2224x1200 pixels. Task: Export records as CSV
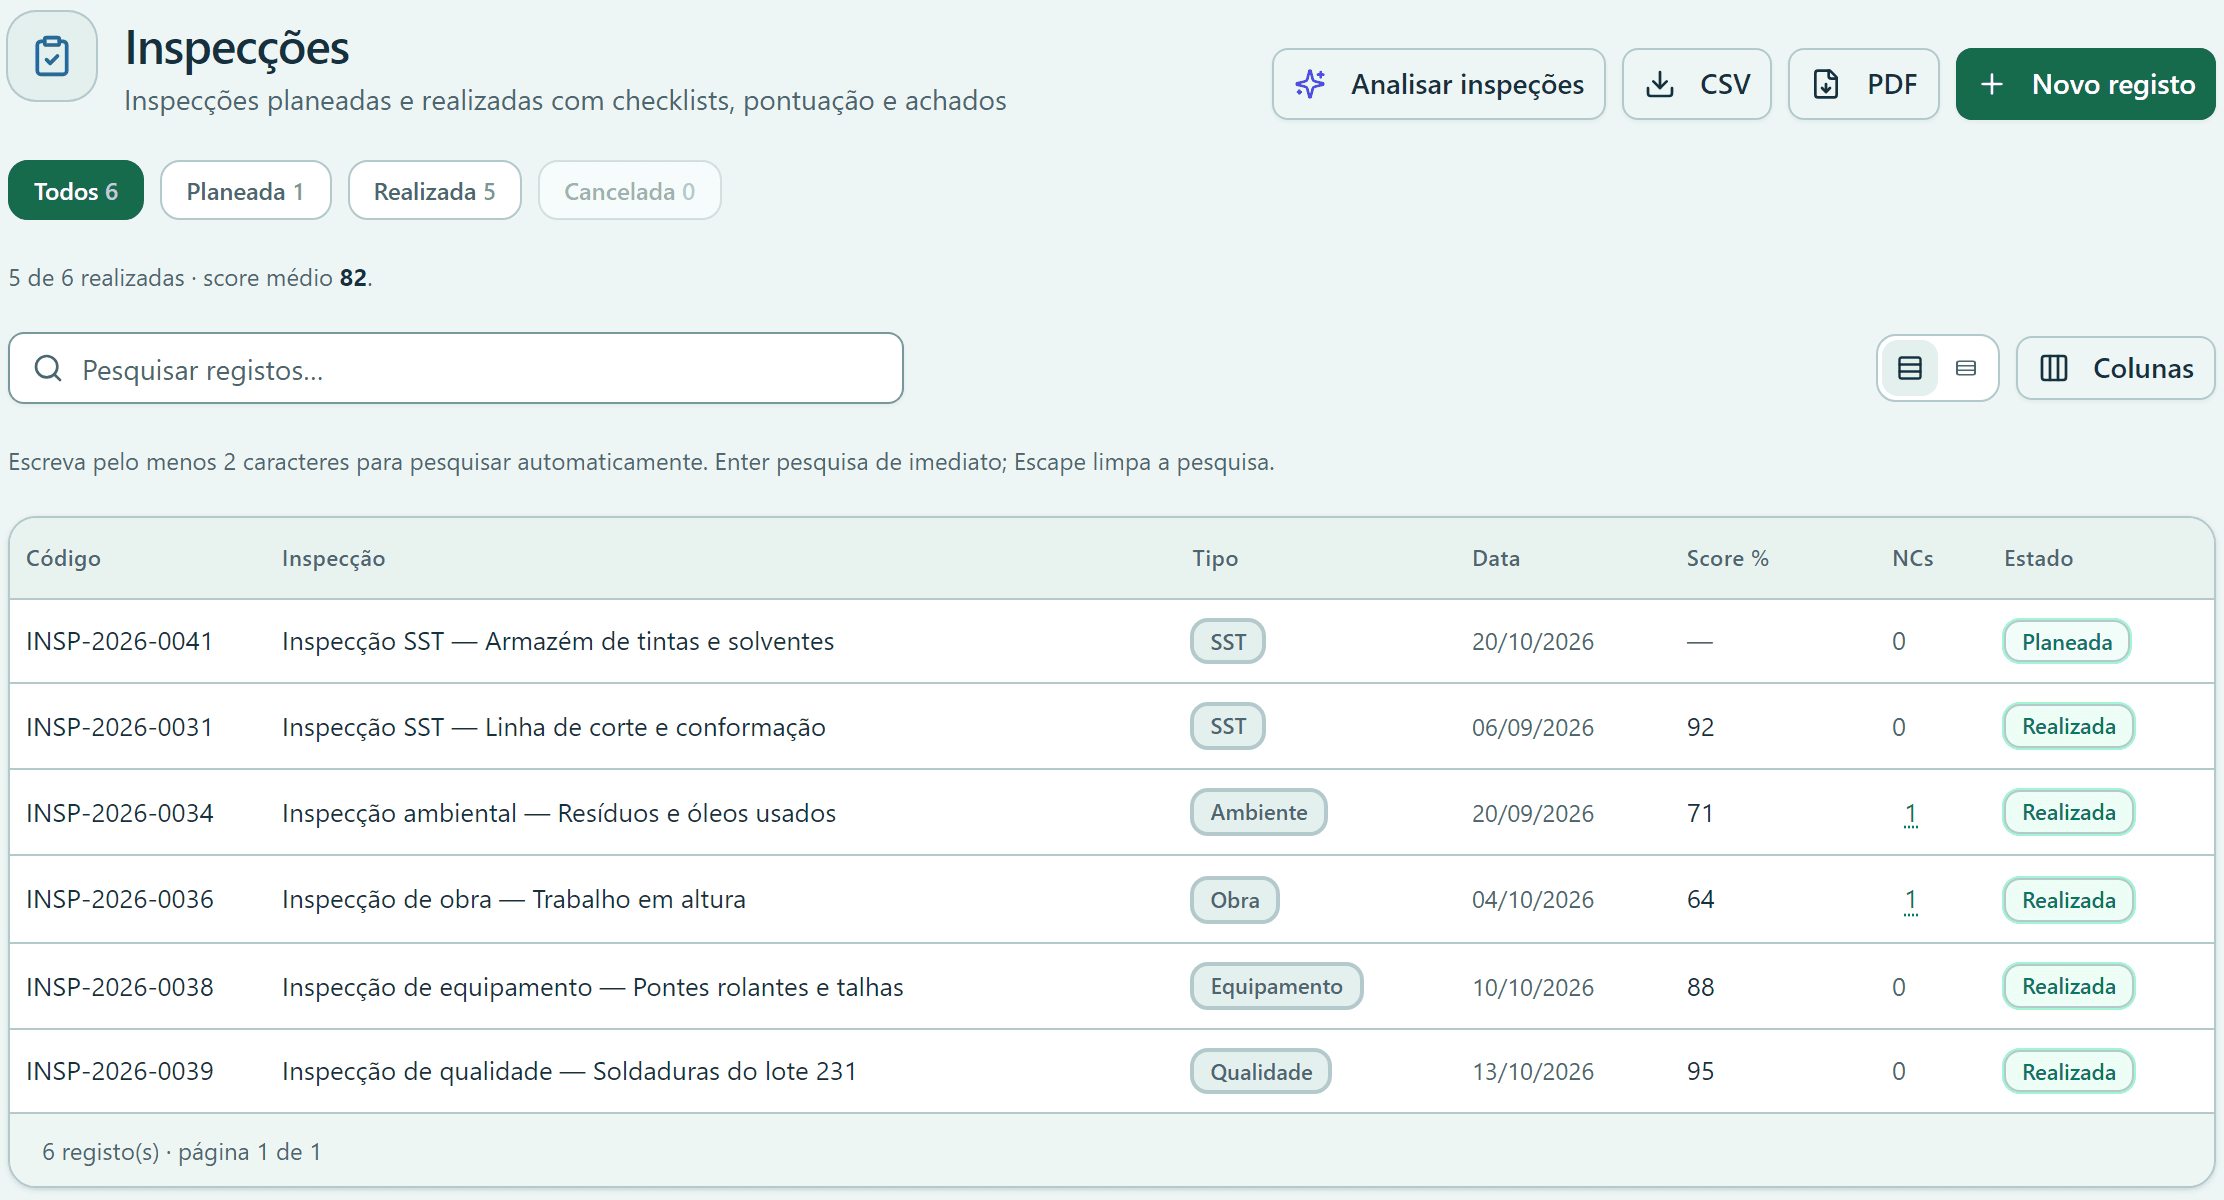1696,84
